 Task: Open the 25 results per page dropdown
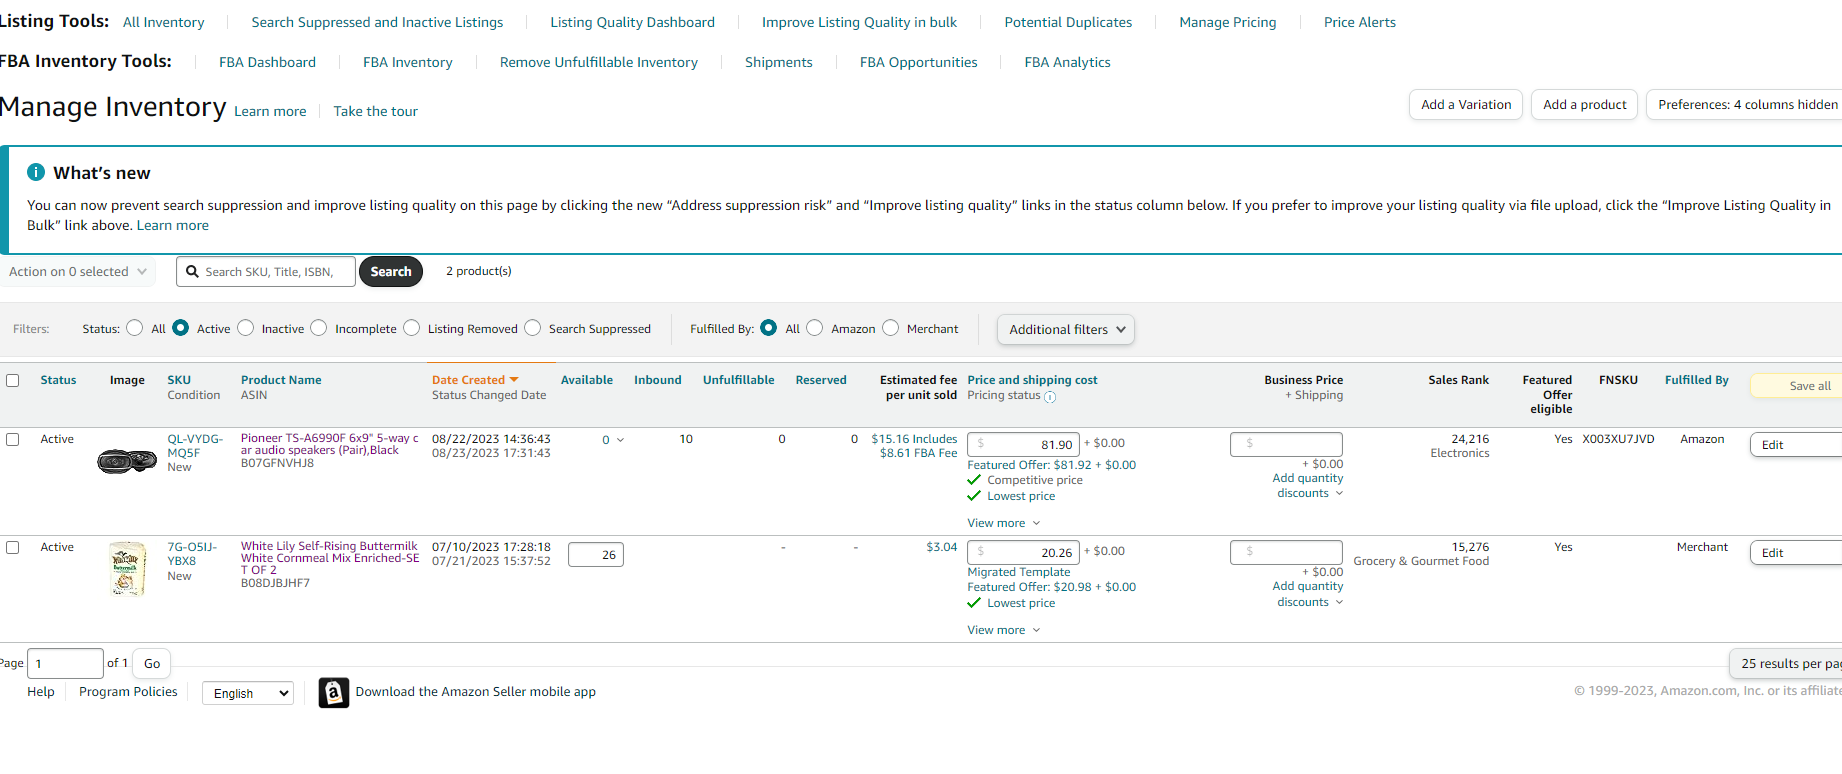click(1788, 663)
